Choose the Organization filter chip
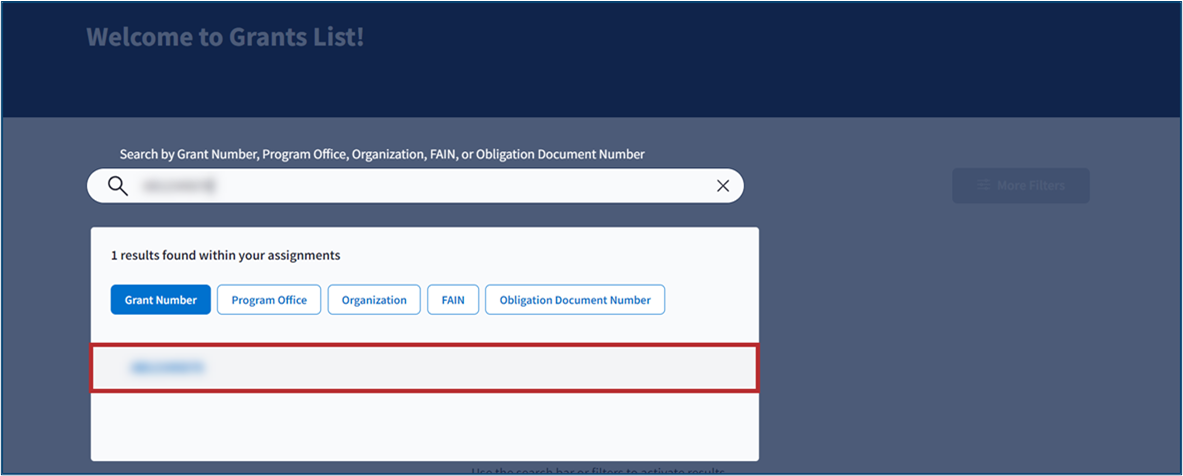The width and height of the screenshot is (1183, 476). pyautogui.click(x=374, y=300)
